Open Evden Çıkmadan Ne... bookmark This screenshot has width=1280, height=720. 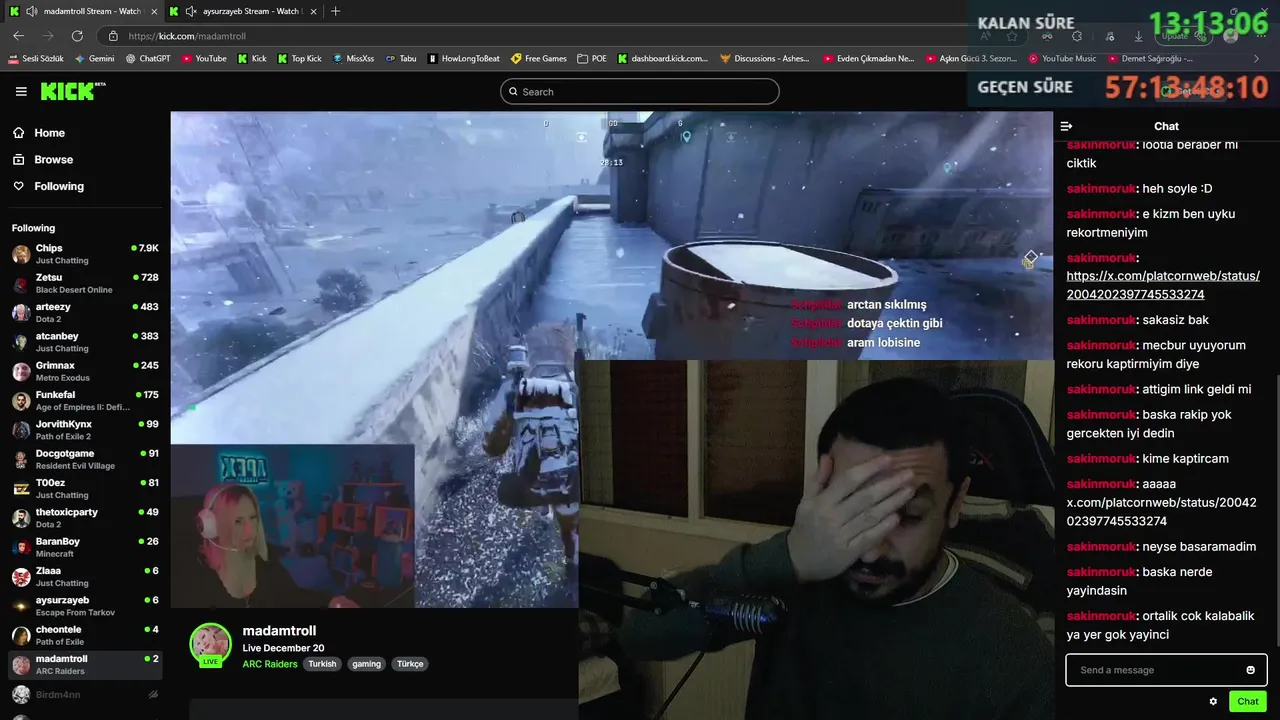click(x=868, y=59)
